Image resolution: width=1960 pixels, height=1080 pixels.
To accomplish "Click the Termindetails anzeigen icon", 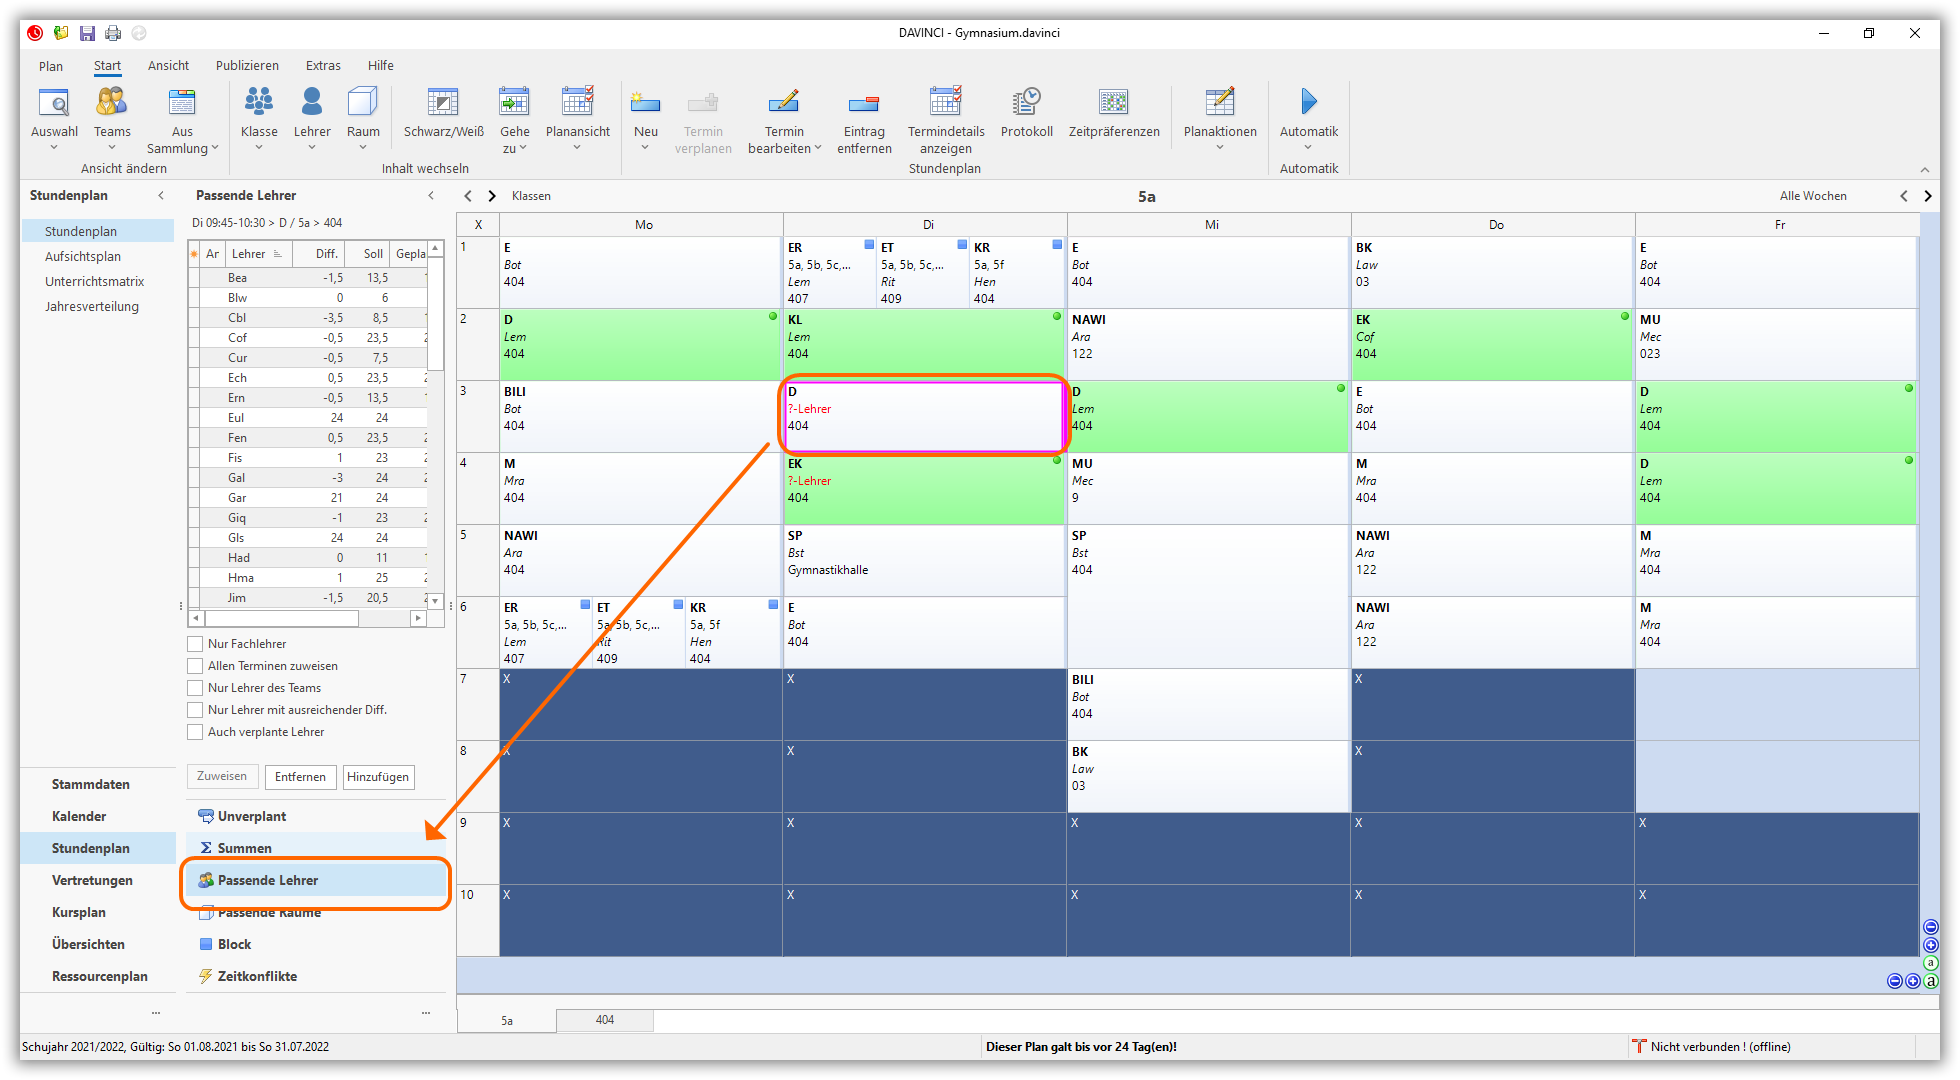I will tap(945, 102).
